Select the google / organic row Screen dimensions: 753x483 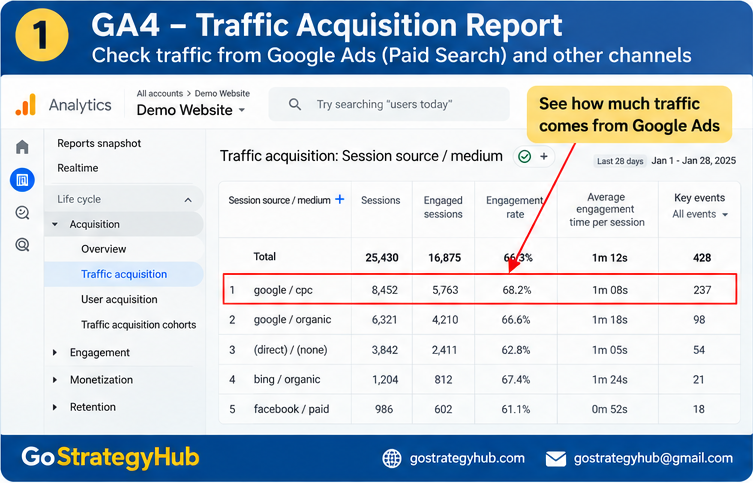tap(480, 320)
